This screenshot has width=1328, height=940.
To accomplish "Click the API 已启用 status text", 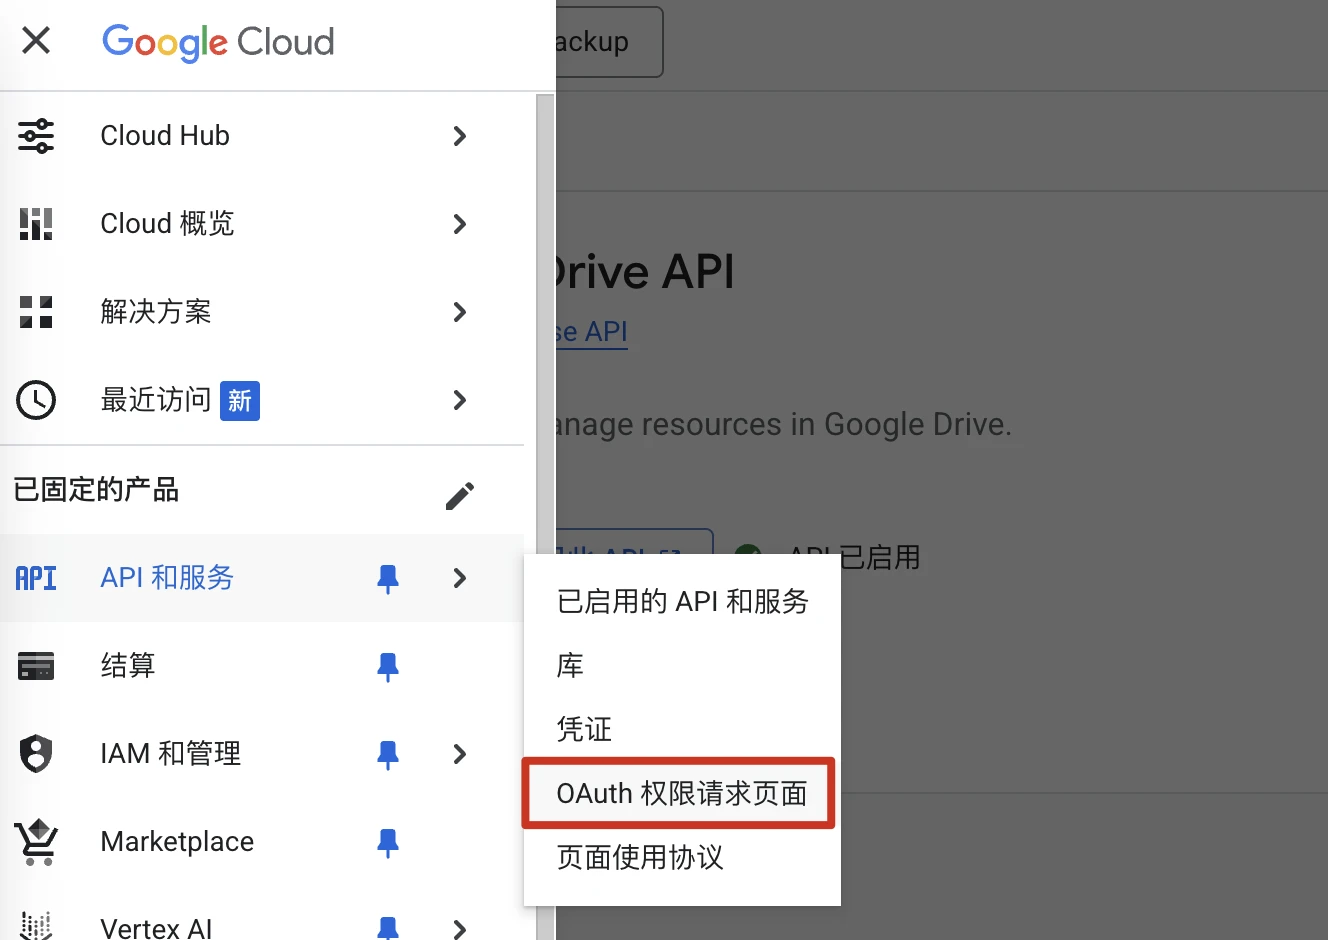I will (x=854, y=557).
